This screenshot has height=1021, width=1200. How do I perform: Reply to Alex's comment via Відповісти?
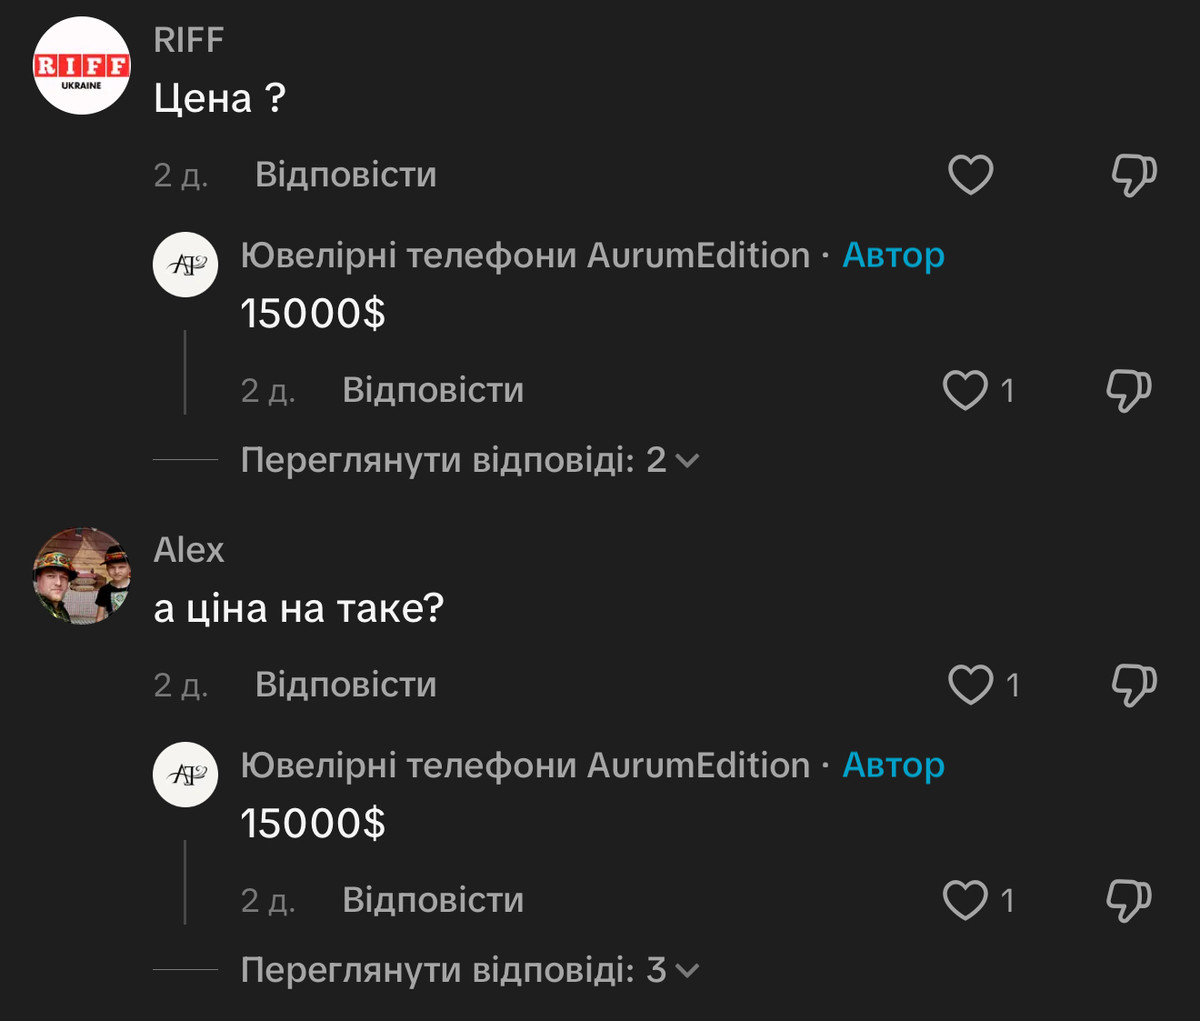345,685
